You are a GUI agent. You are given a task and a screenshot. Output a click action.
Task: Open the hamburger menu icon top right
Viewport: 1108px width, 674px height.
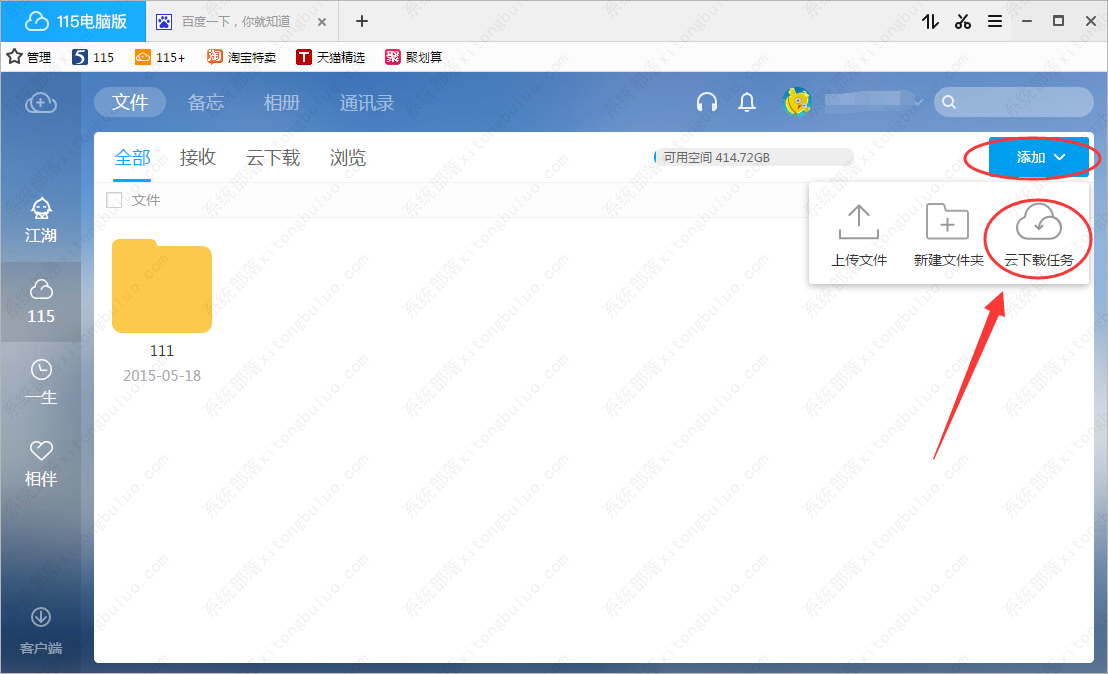click(996, 20)
